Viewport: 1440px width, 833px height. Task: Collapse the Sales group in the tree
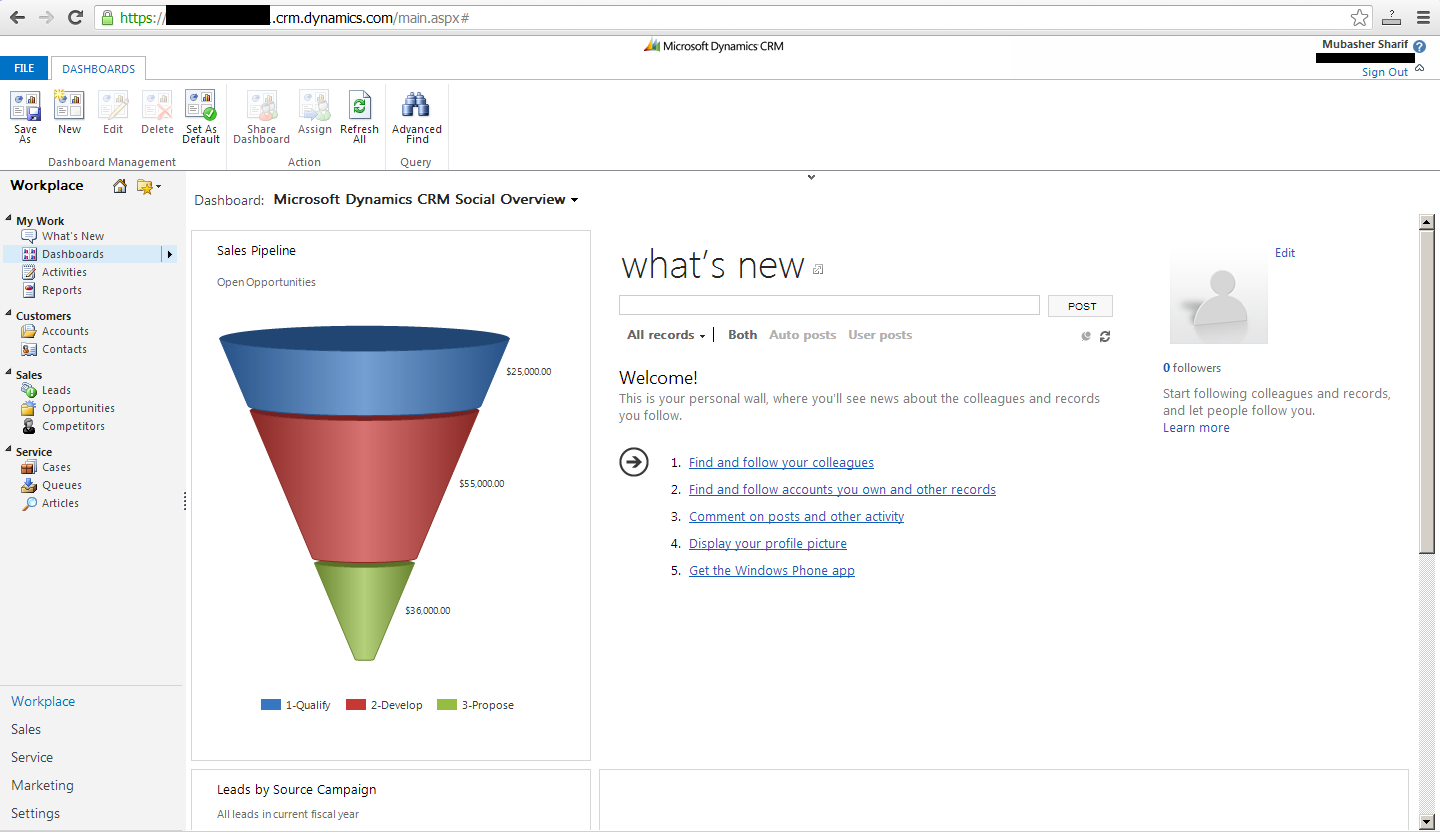(9, 374)
